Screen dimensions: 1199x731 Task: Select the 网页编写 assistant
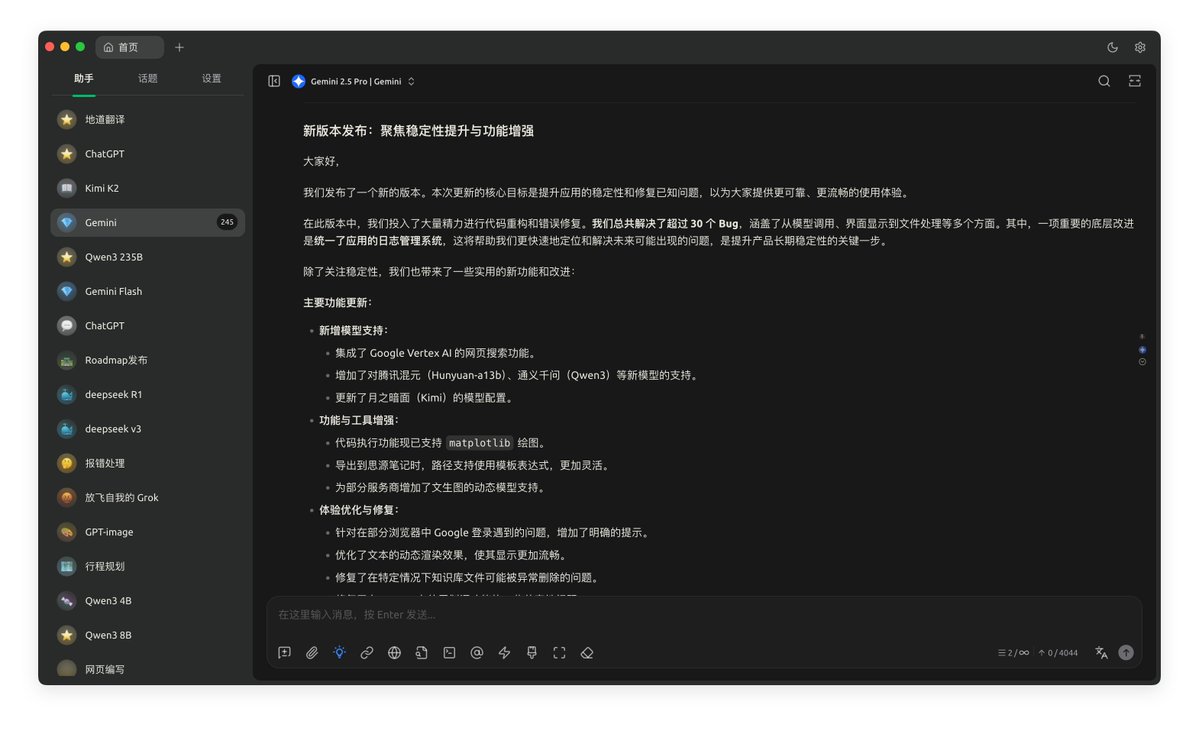(148, 670)
